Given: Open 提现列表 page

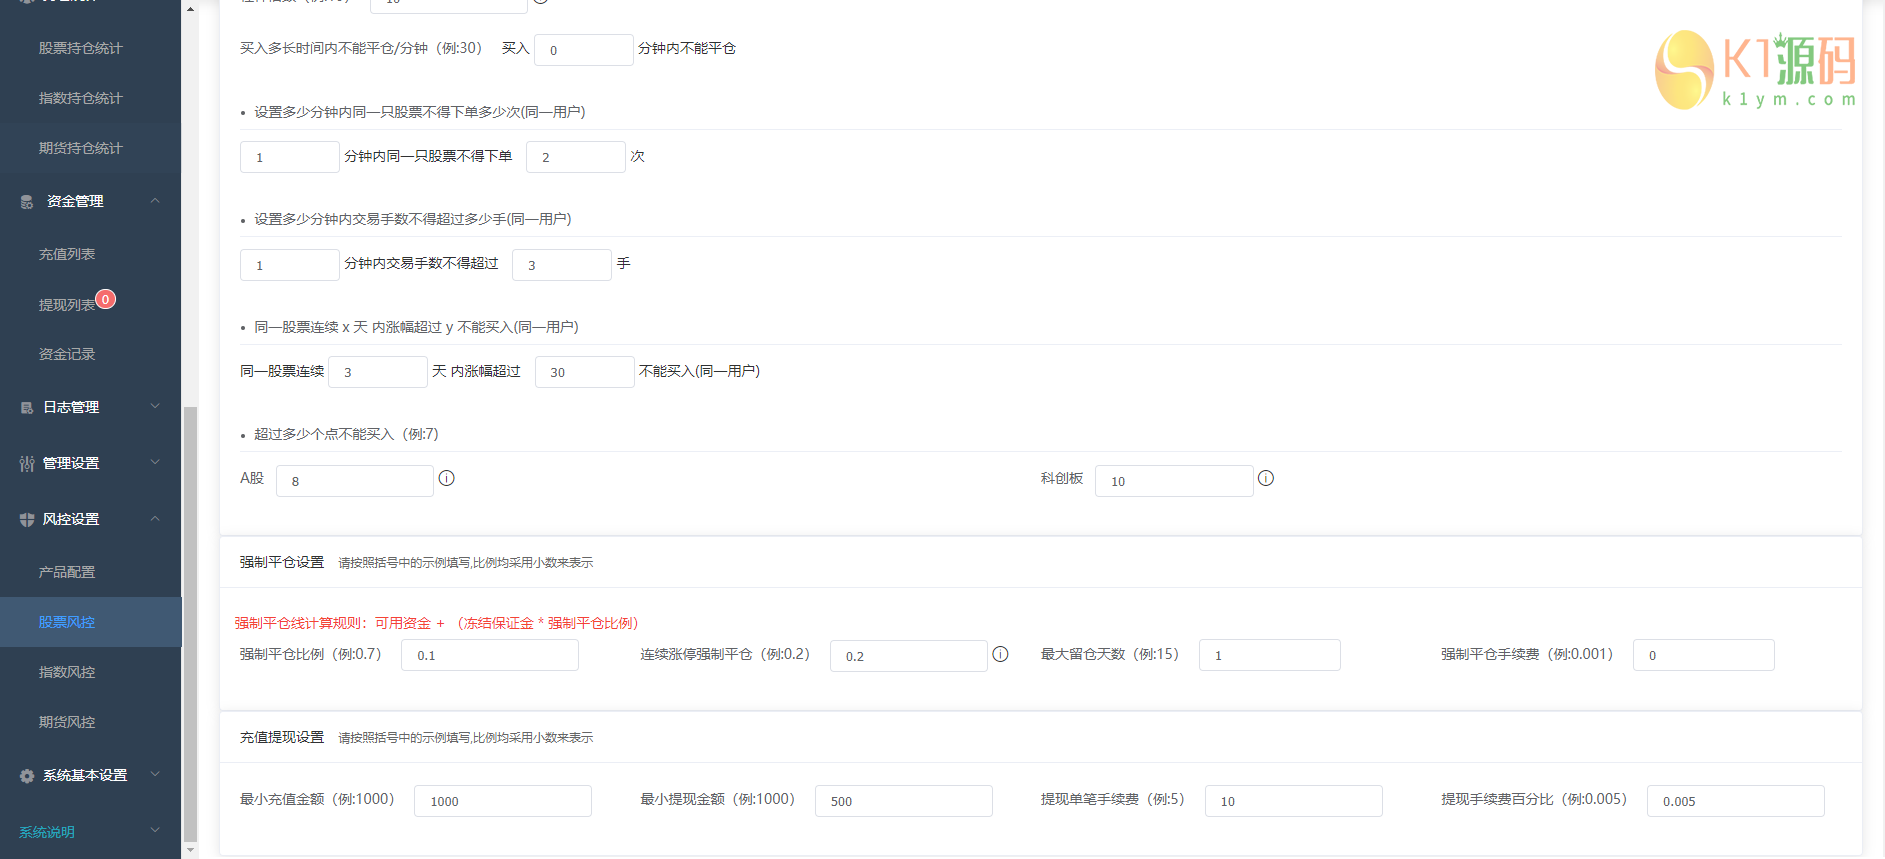Looking at the screenshot, I should (67, 305).
